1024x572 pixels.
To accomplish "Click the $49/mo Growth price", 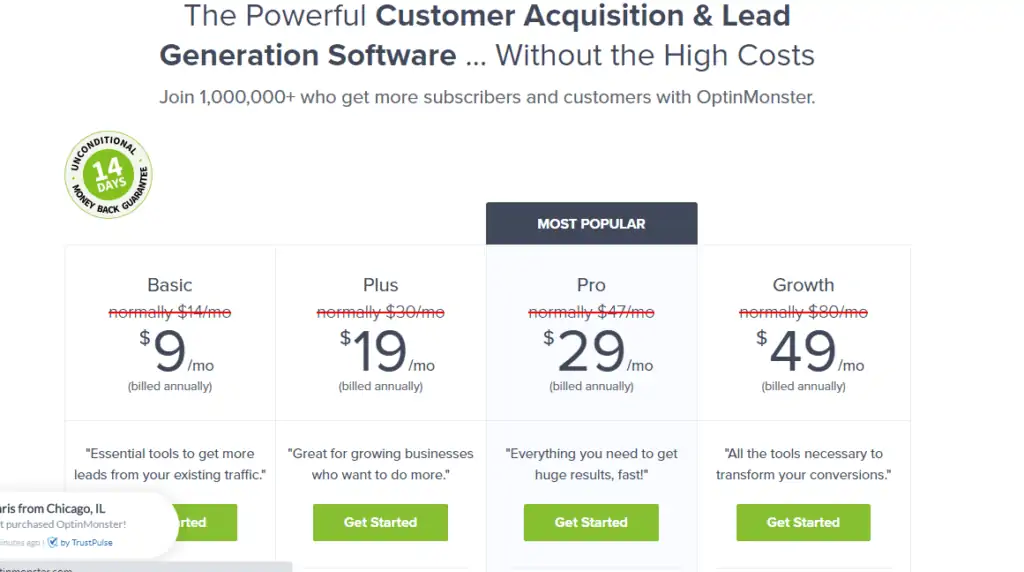I will coord(810,351).
